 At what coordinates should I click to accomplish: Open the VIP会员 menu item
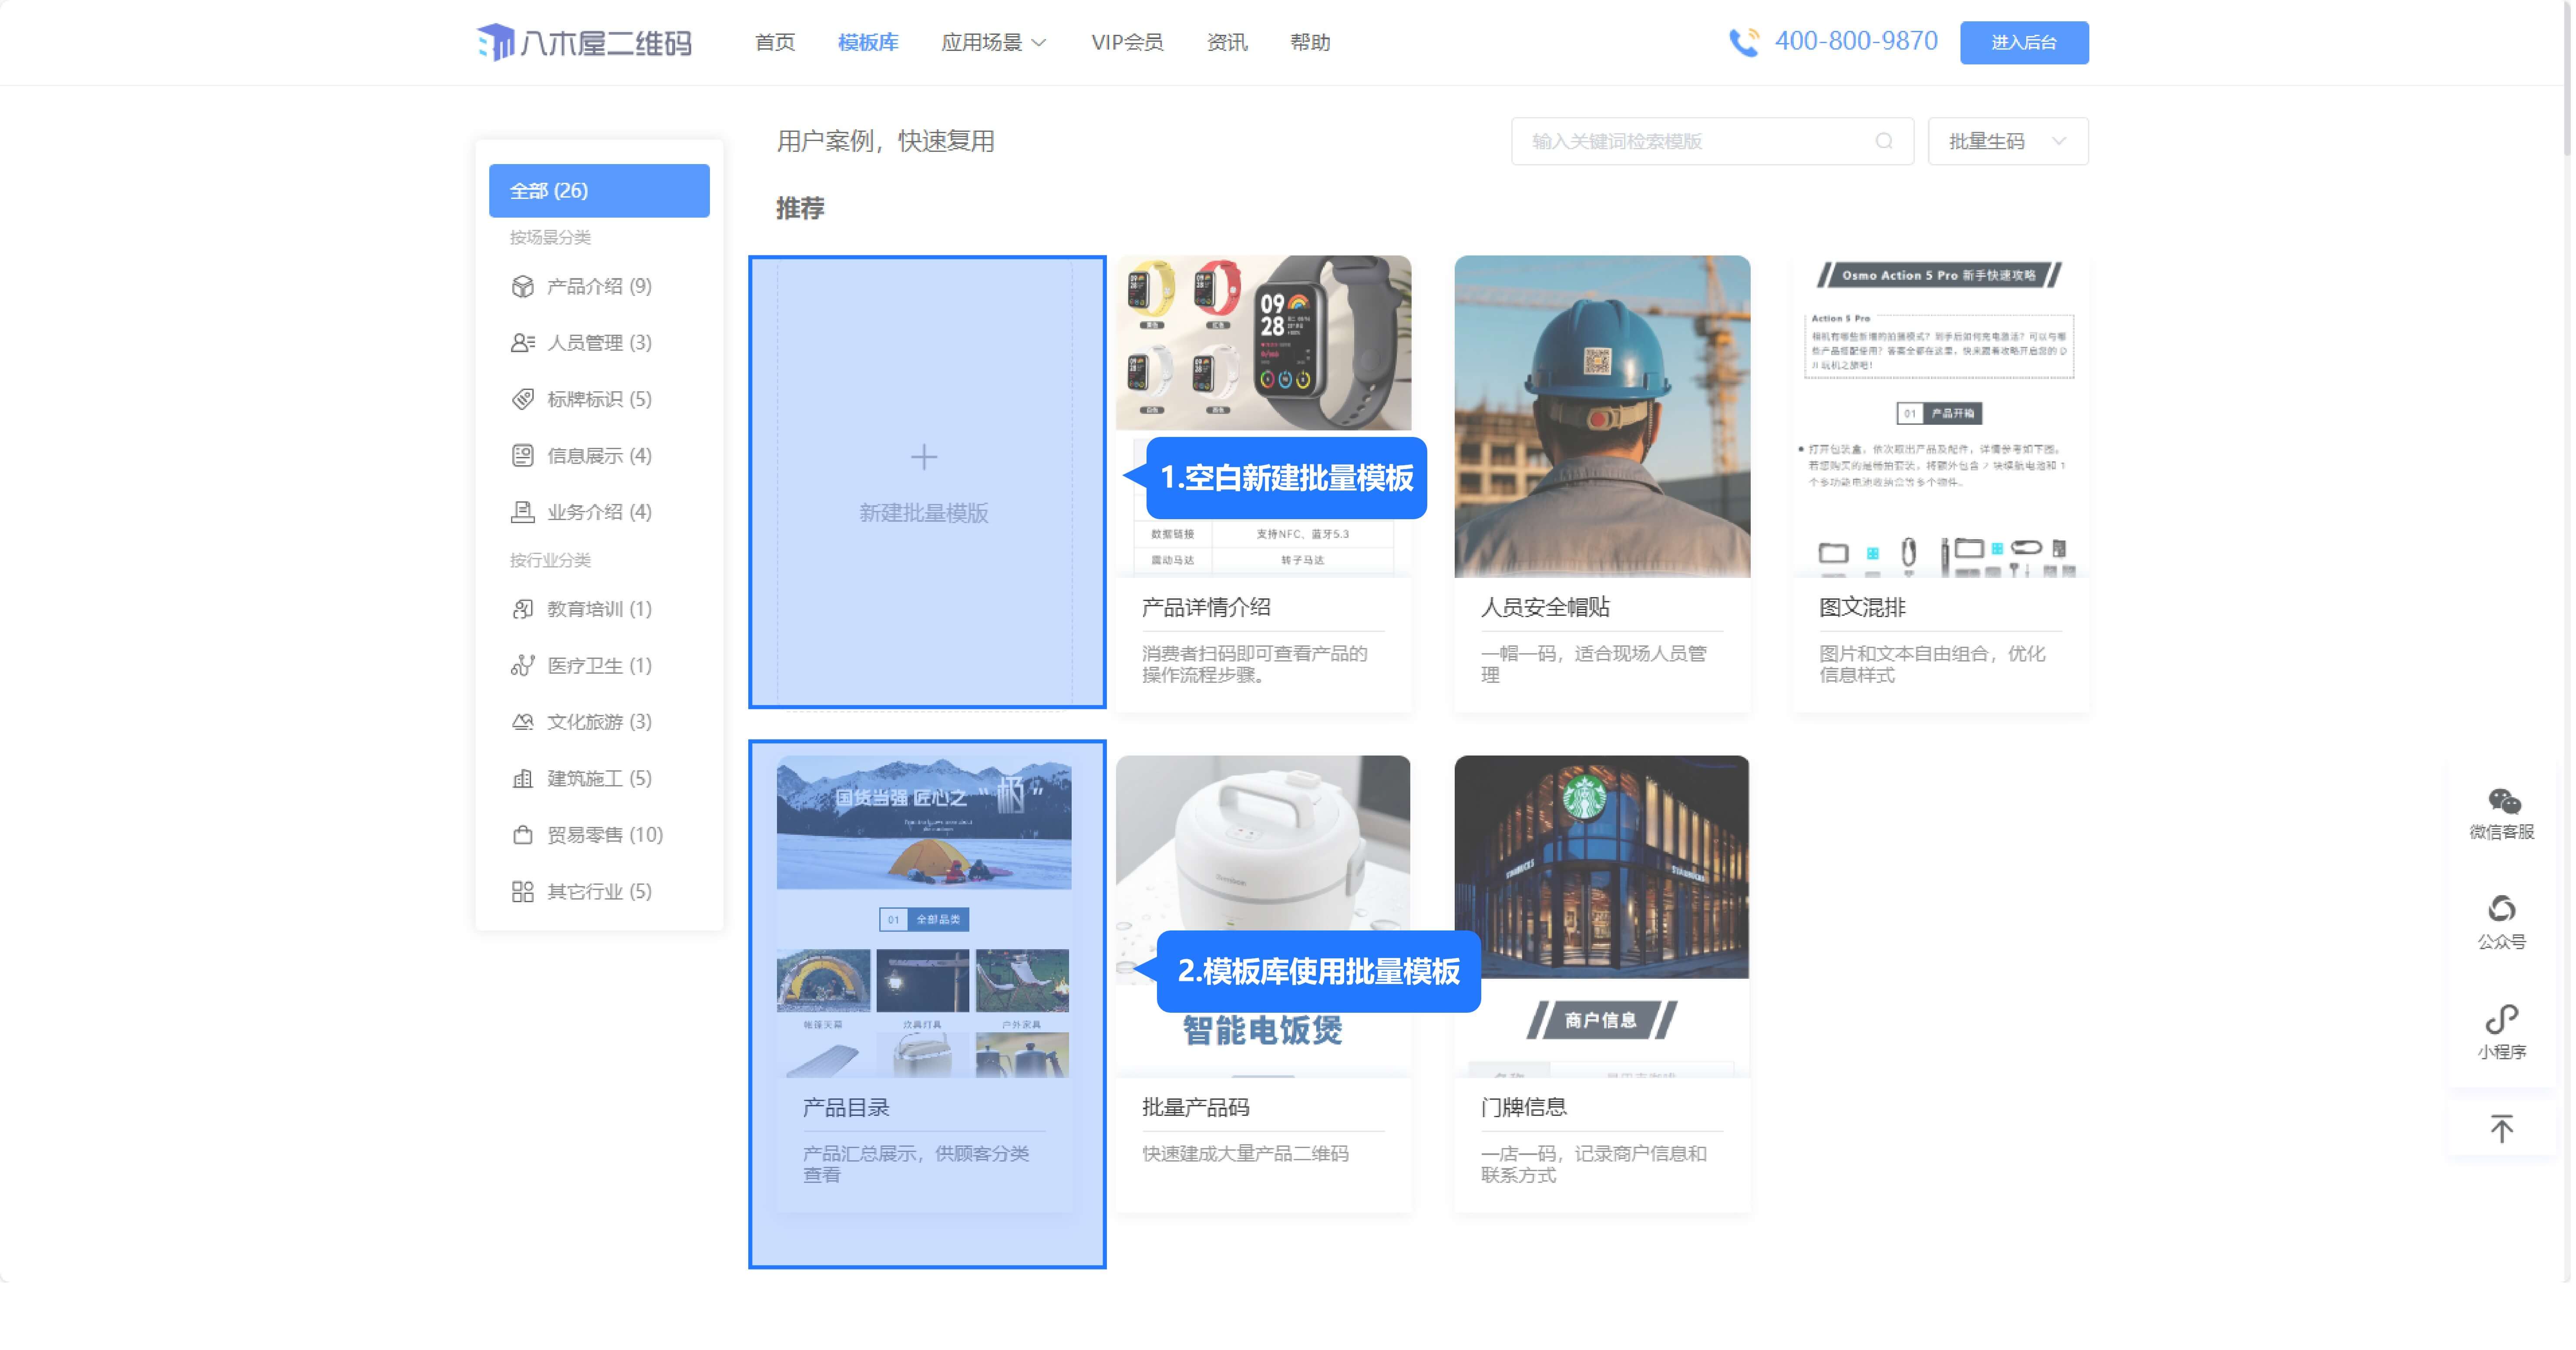pyautogui.click(x=1126, y=42)
